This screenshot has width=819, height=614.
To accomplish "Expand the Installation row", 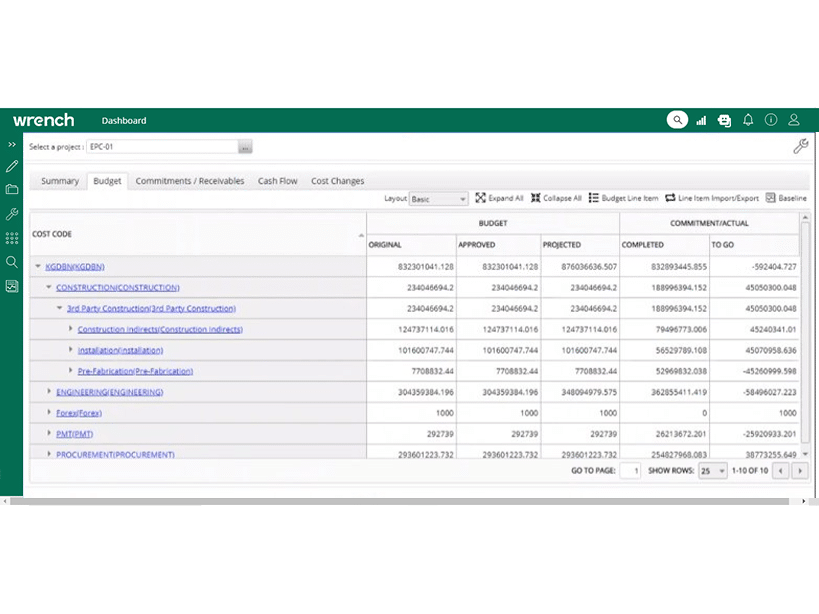I will tap(71, 350).
